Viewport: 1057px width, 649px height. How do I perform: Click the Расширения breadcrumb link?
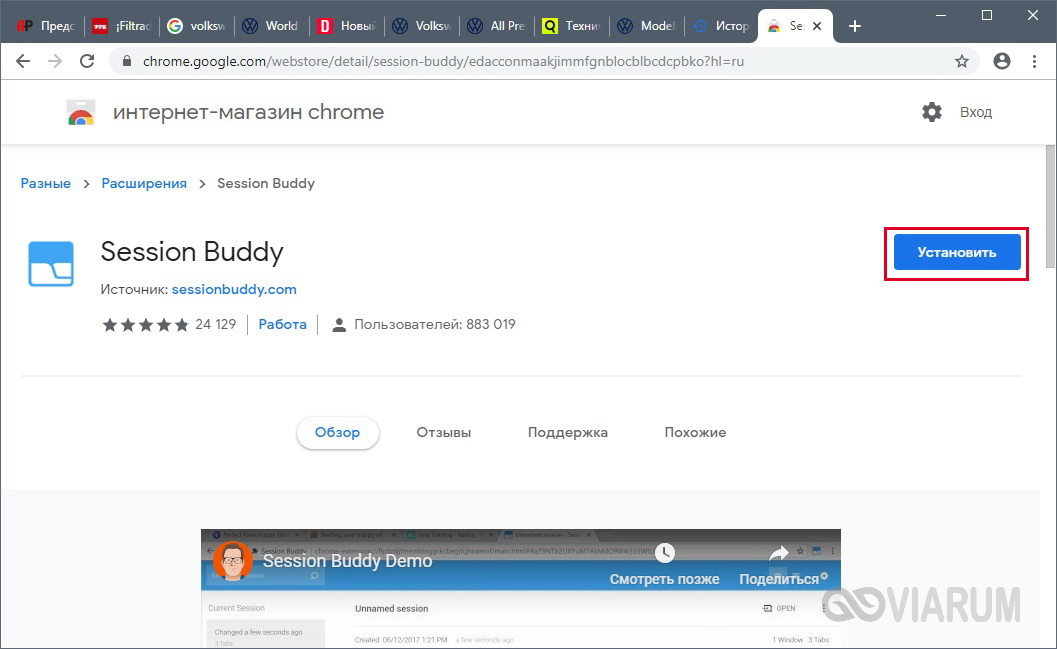(144, 183)
